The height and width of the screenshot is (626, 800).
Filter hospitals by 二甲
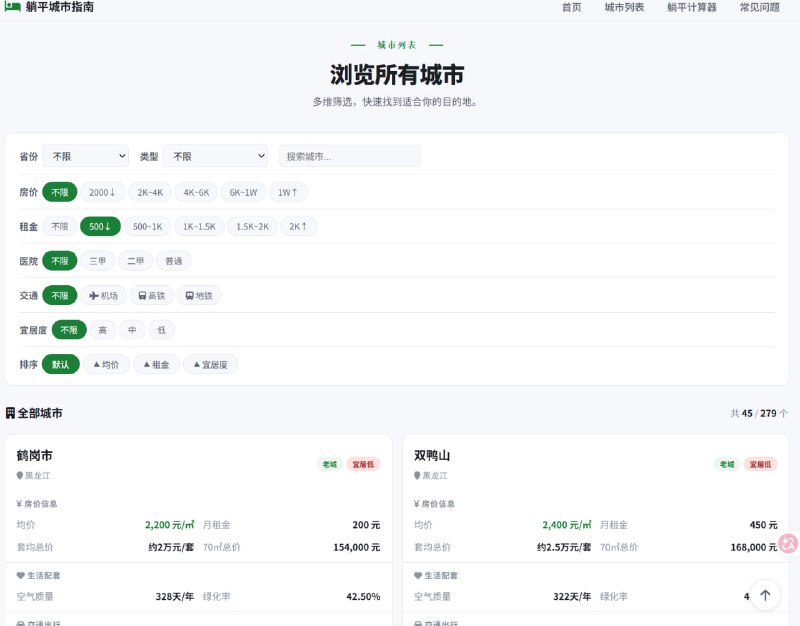click(136, 261)
